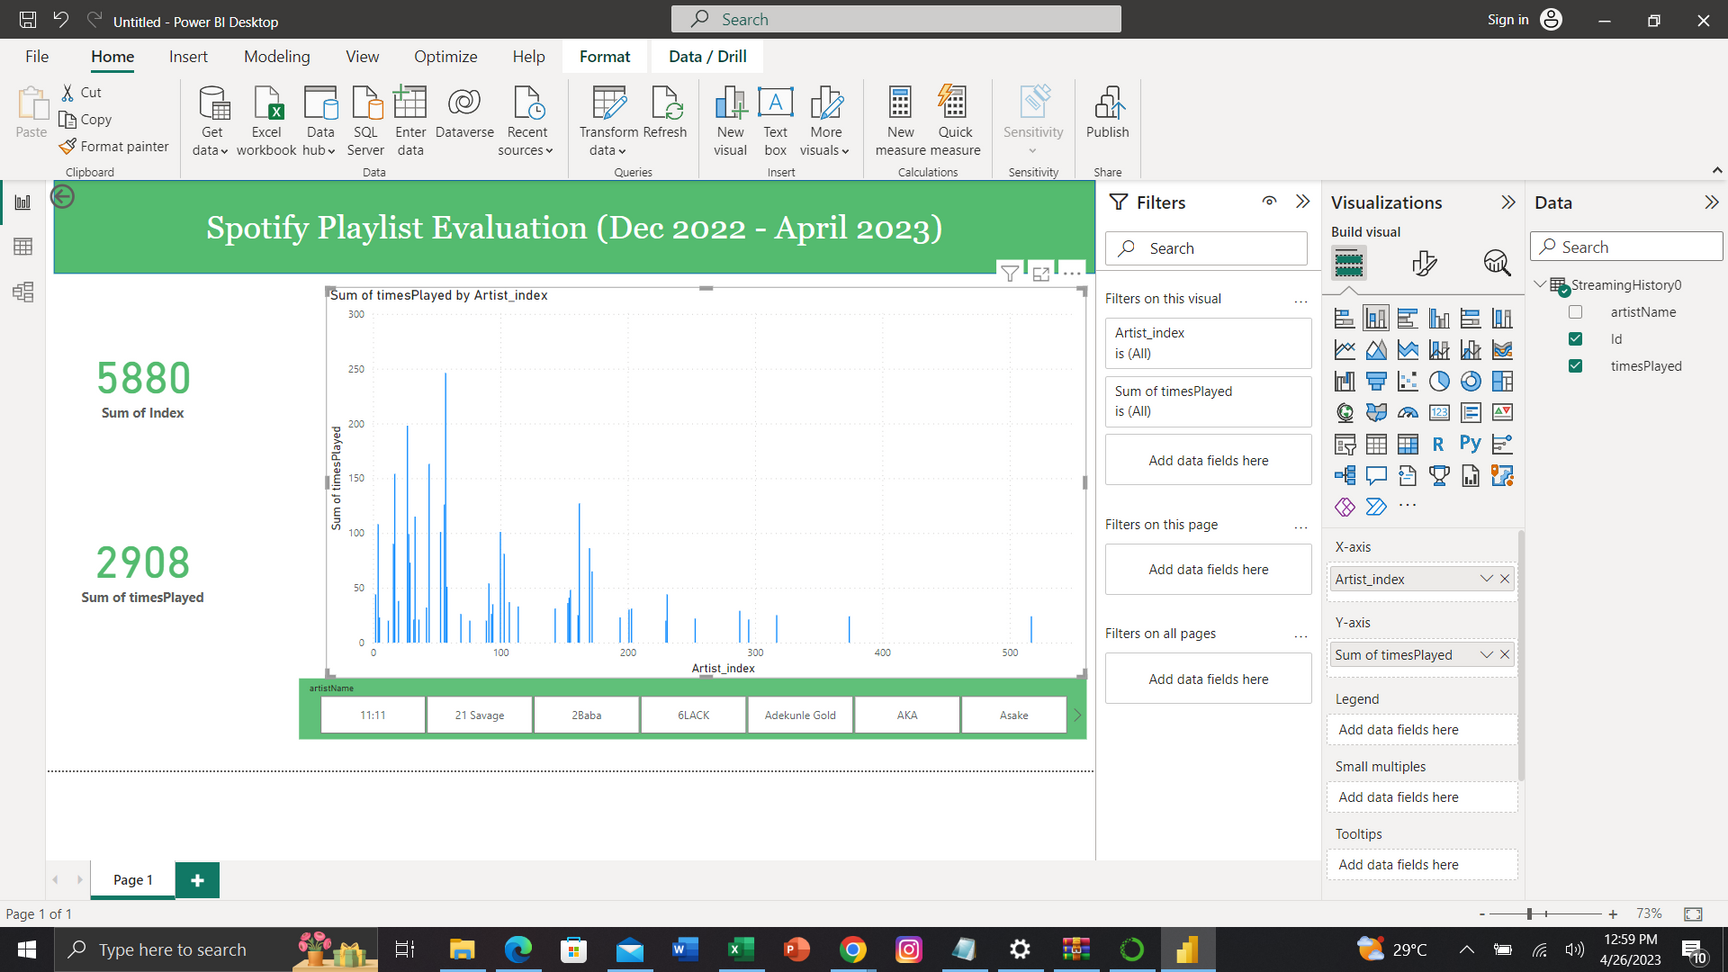
Task: Choose the area chart visual
Action: (1377, 350)
